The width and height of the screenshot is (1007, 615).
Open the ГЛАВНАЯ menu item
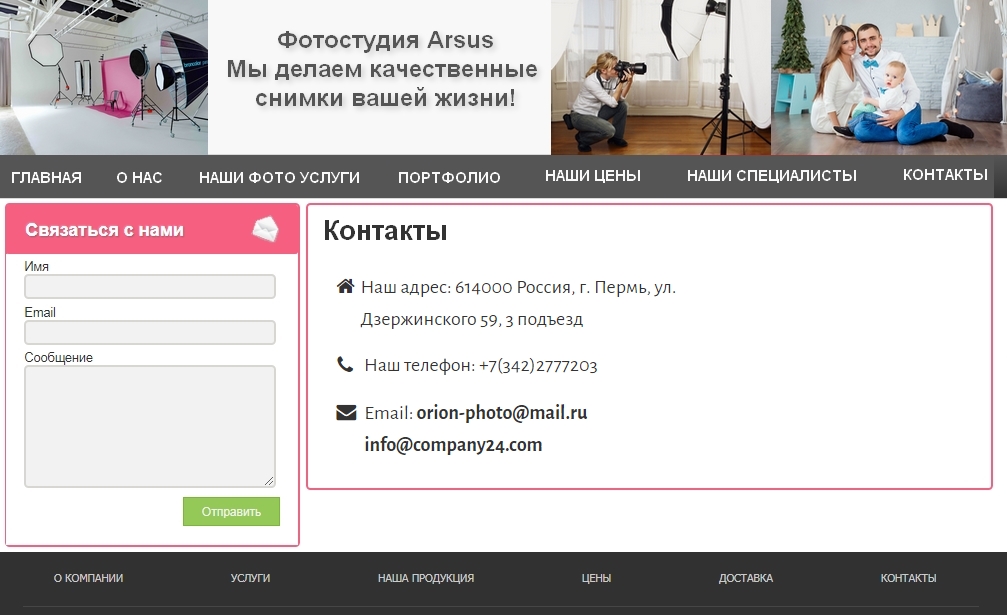tap(46, 177)
